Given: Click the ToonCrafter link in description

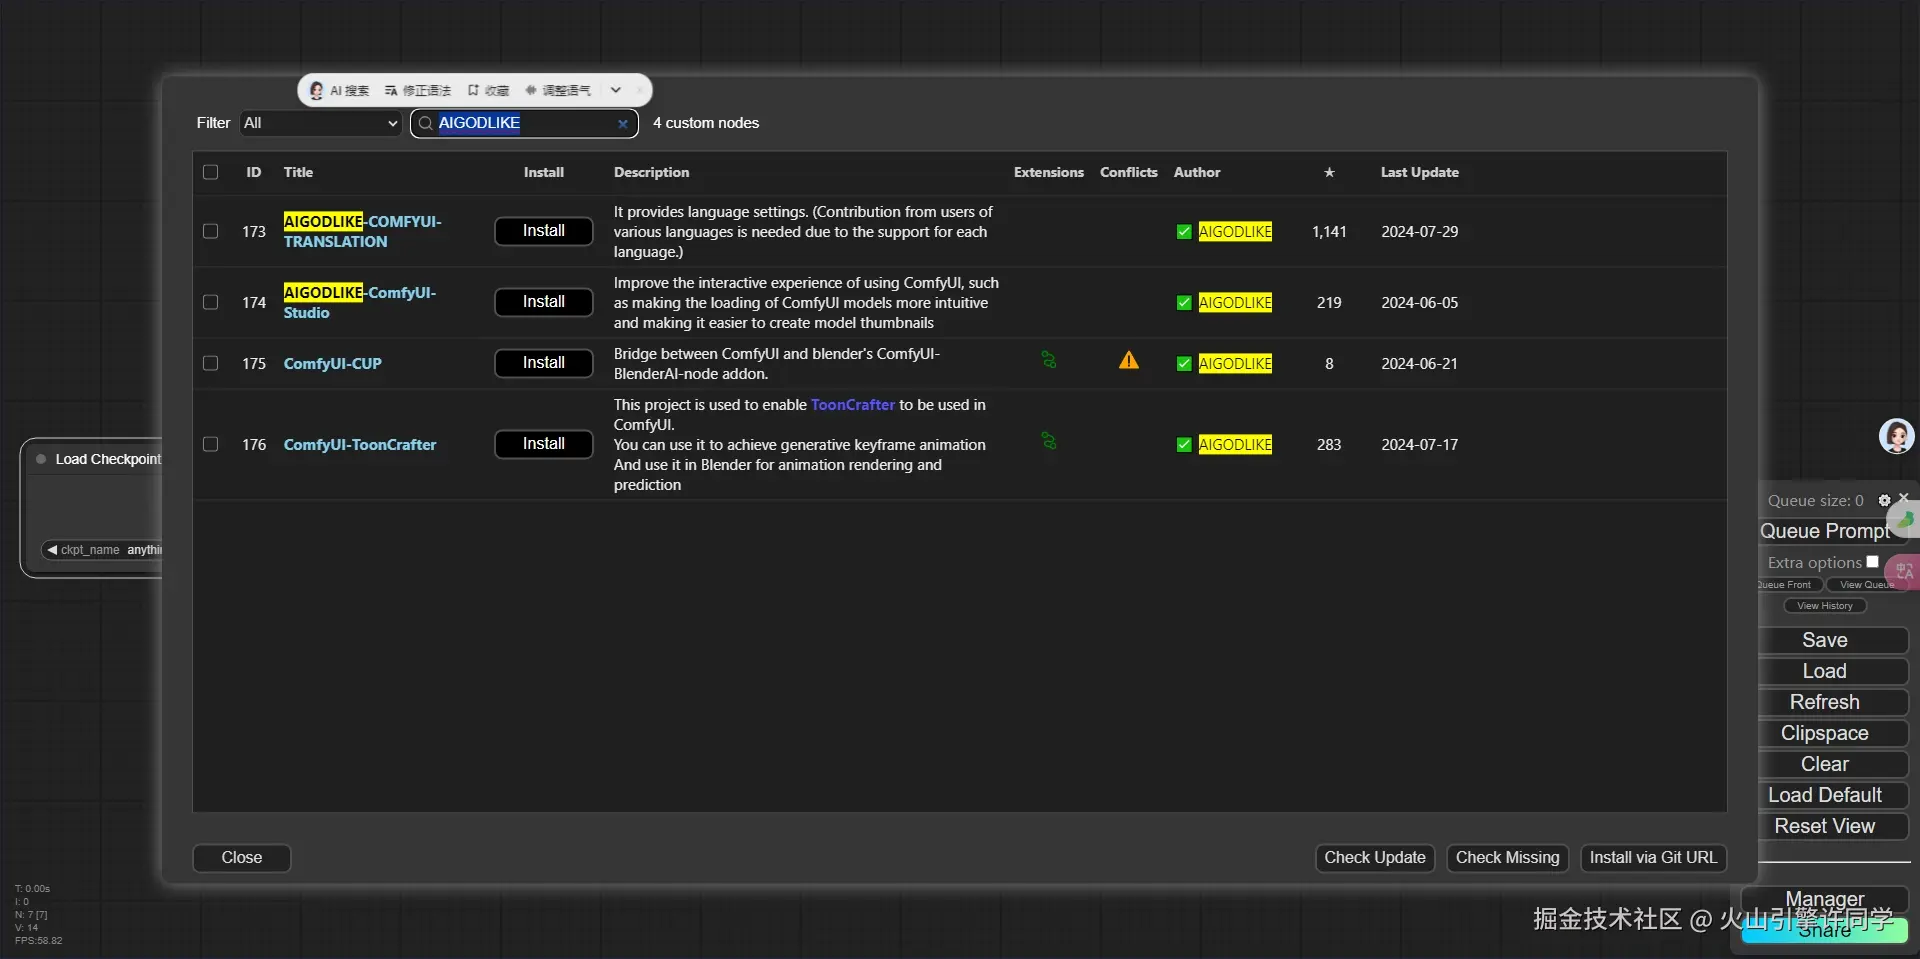Looking at the screenshot, I should [x=853, y=405].
